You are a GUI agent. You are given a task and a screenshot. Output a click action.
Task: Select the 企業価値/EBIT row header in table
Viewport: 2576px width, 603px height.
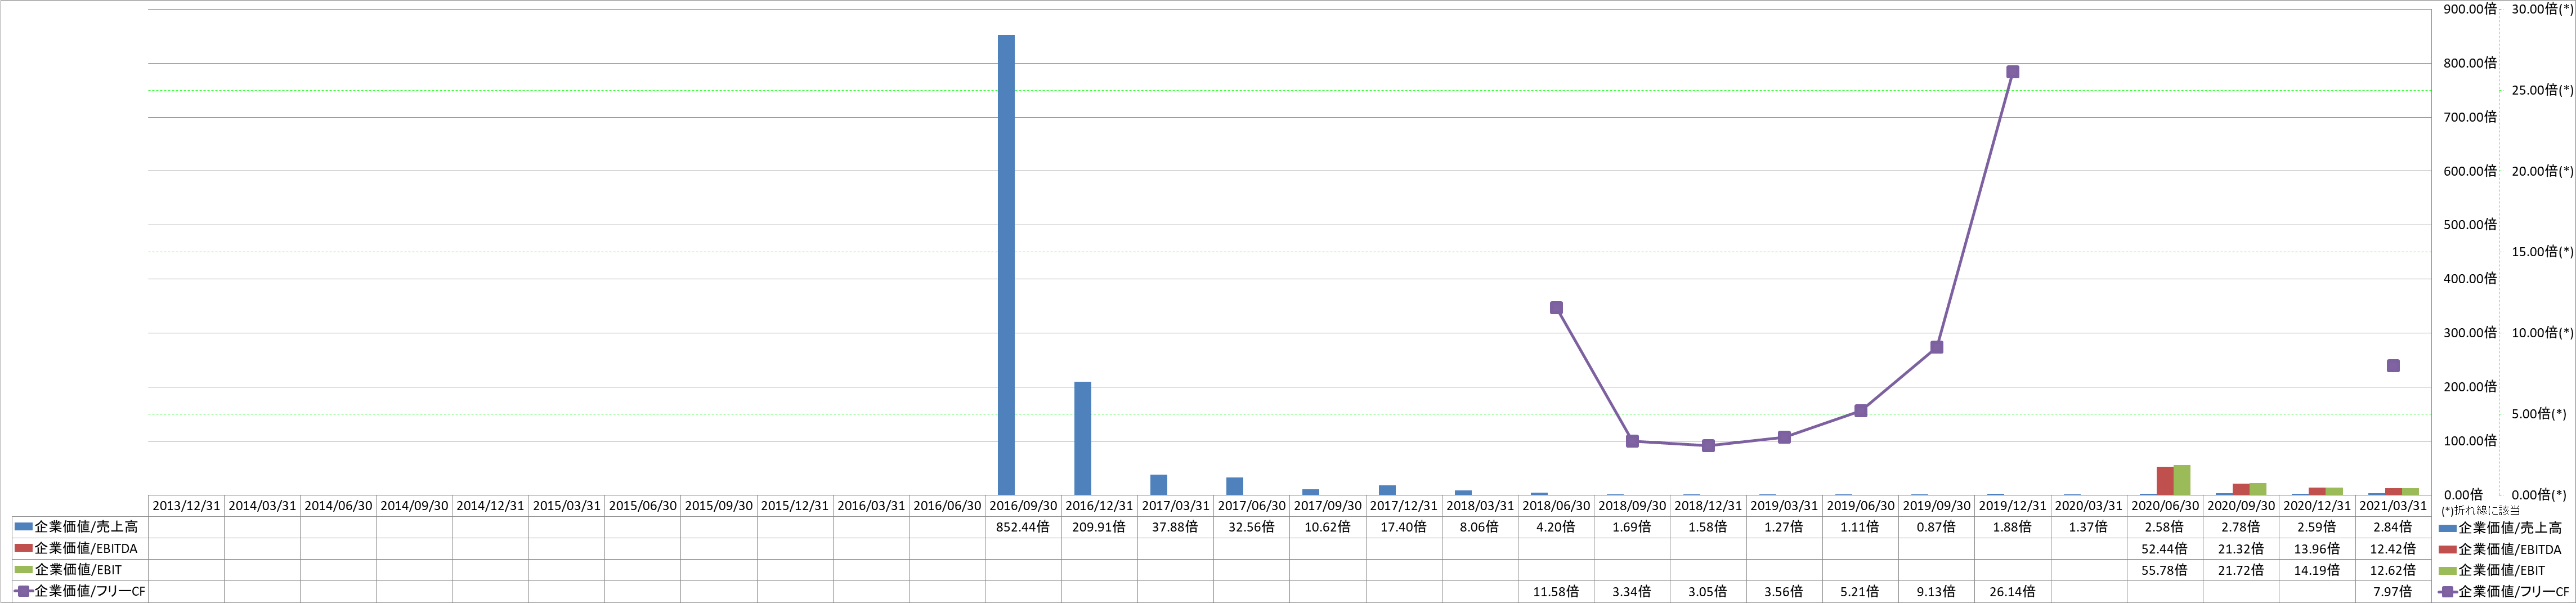tap(80, 570)
